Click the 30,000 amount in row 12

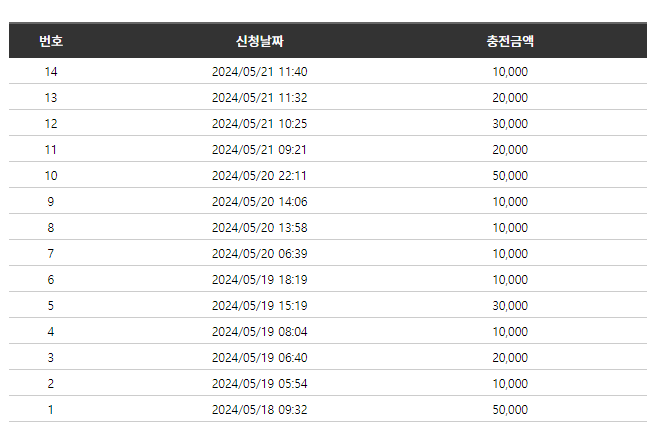point(510,124)
